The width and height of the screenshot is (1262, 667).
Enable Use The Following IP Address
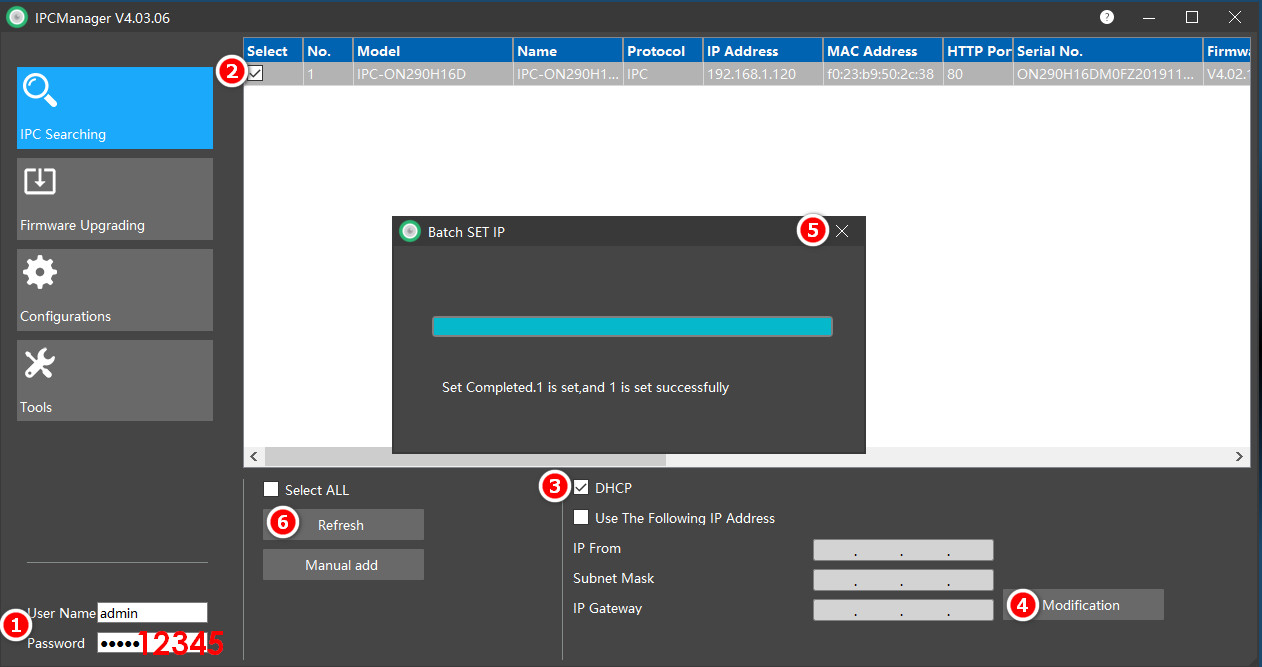(581, 518)
